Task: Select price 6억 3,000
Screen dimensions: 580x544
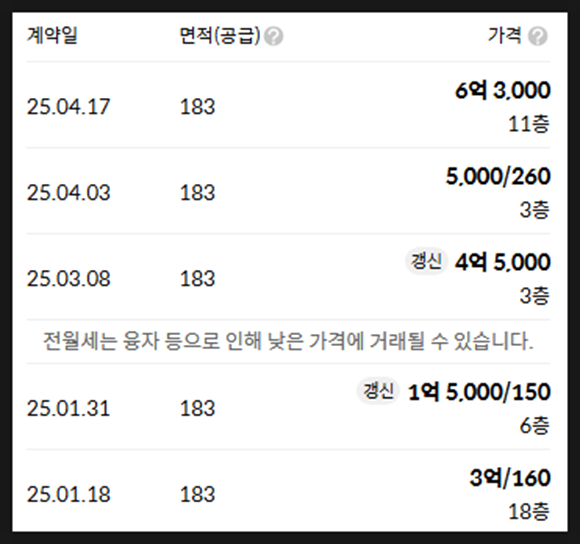Action: tap(503, 90)
